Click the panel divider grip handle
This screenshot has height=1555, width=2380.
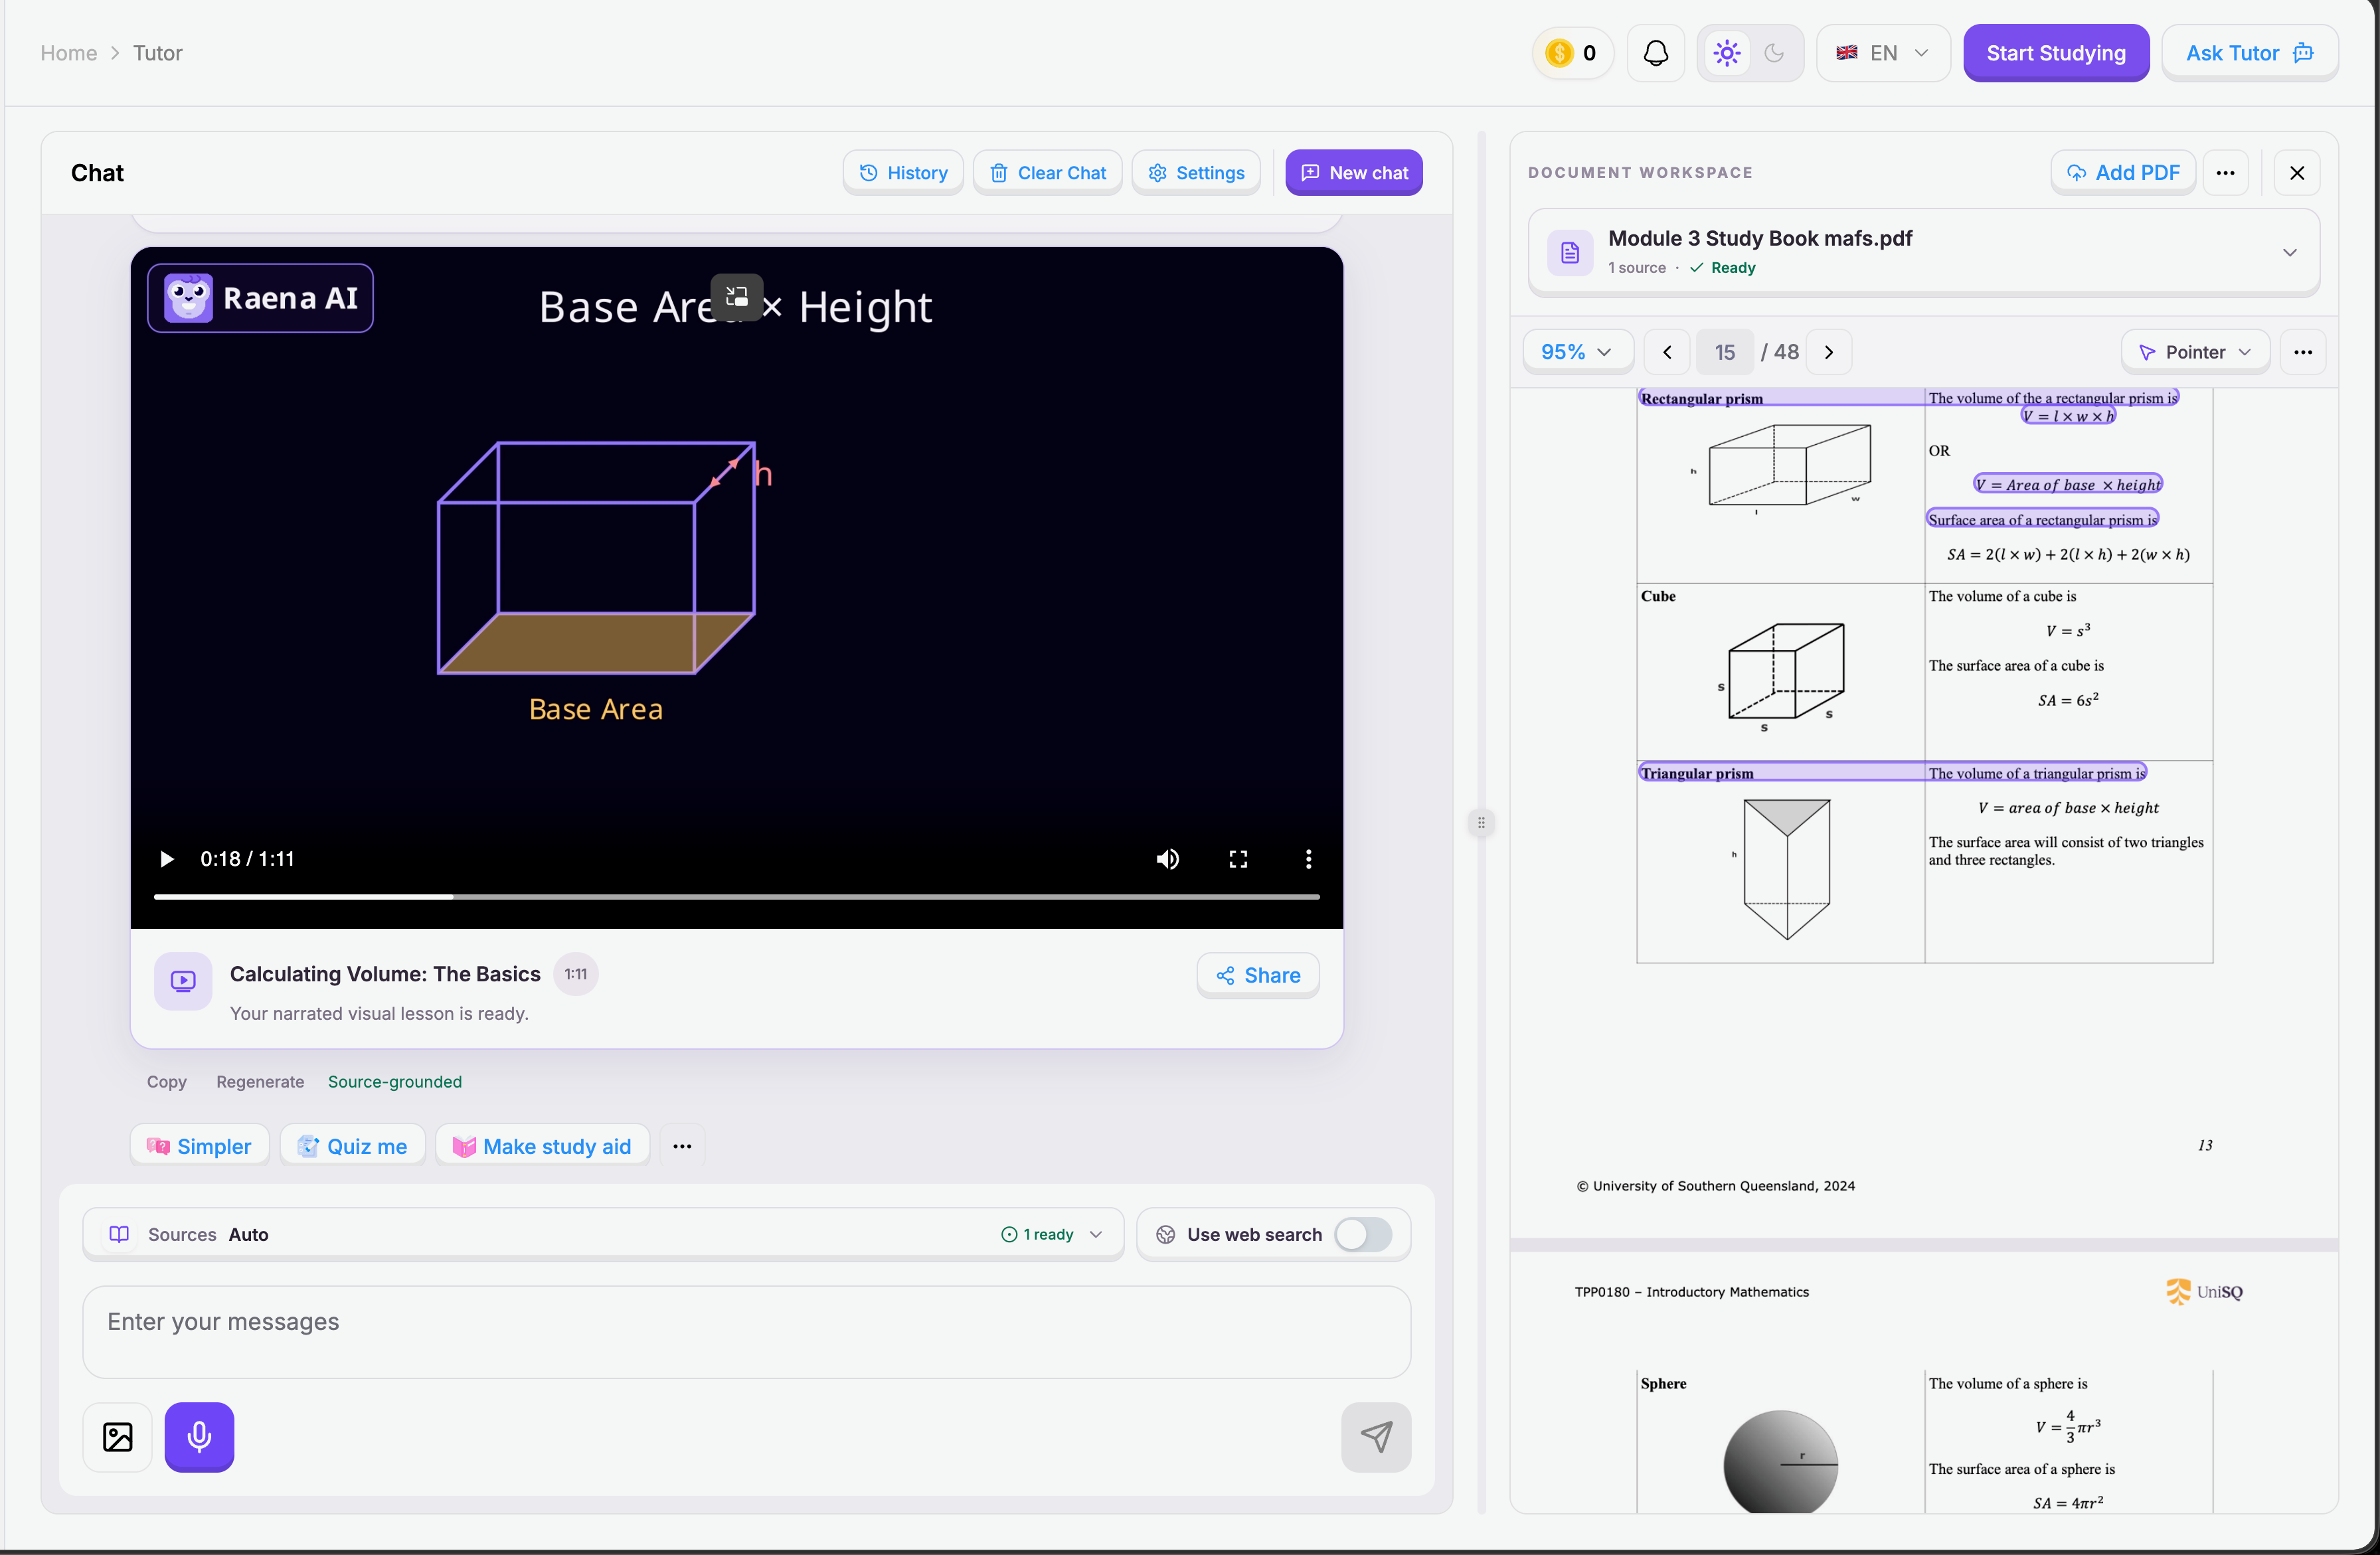click(1481, 823)
